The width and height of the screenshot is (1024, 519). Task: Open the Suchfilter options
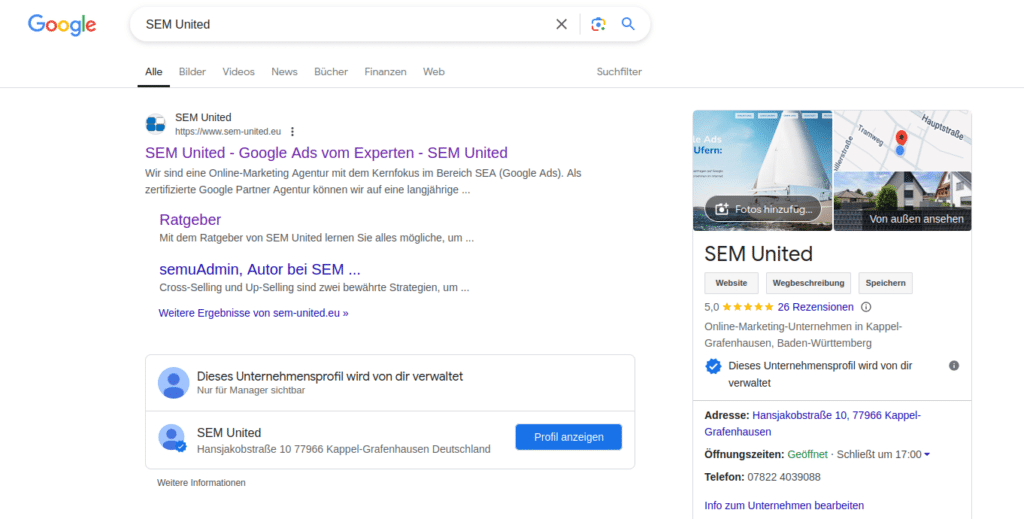pos(619,72)
